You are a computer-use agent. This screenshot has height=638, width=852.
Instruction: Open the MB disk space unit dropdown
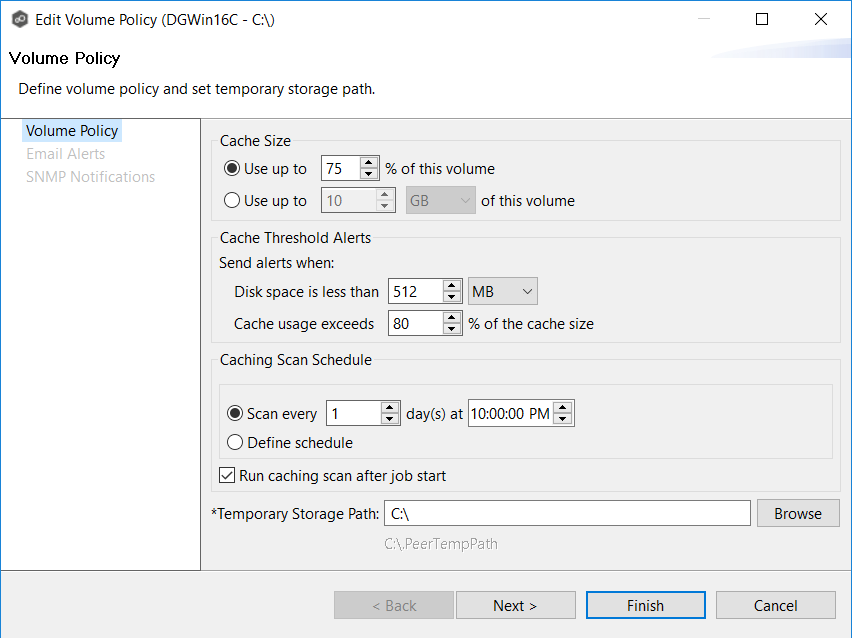(x=503, y=292)
